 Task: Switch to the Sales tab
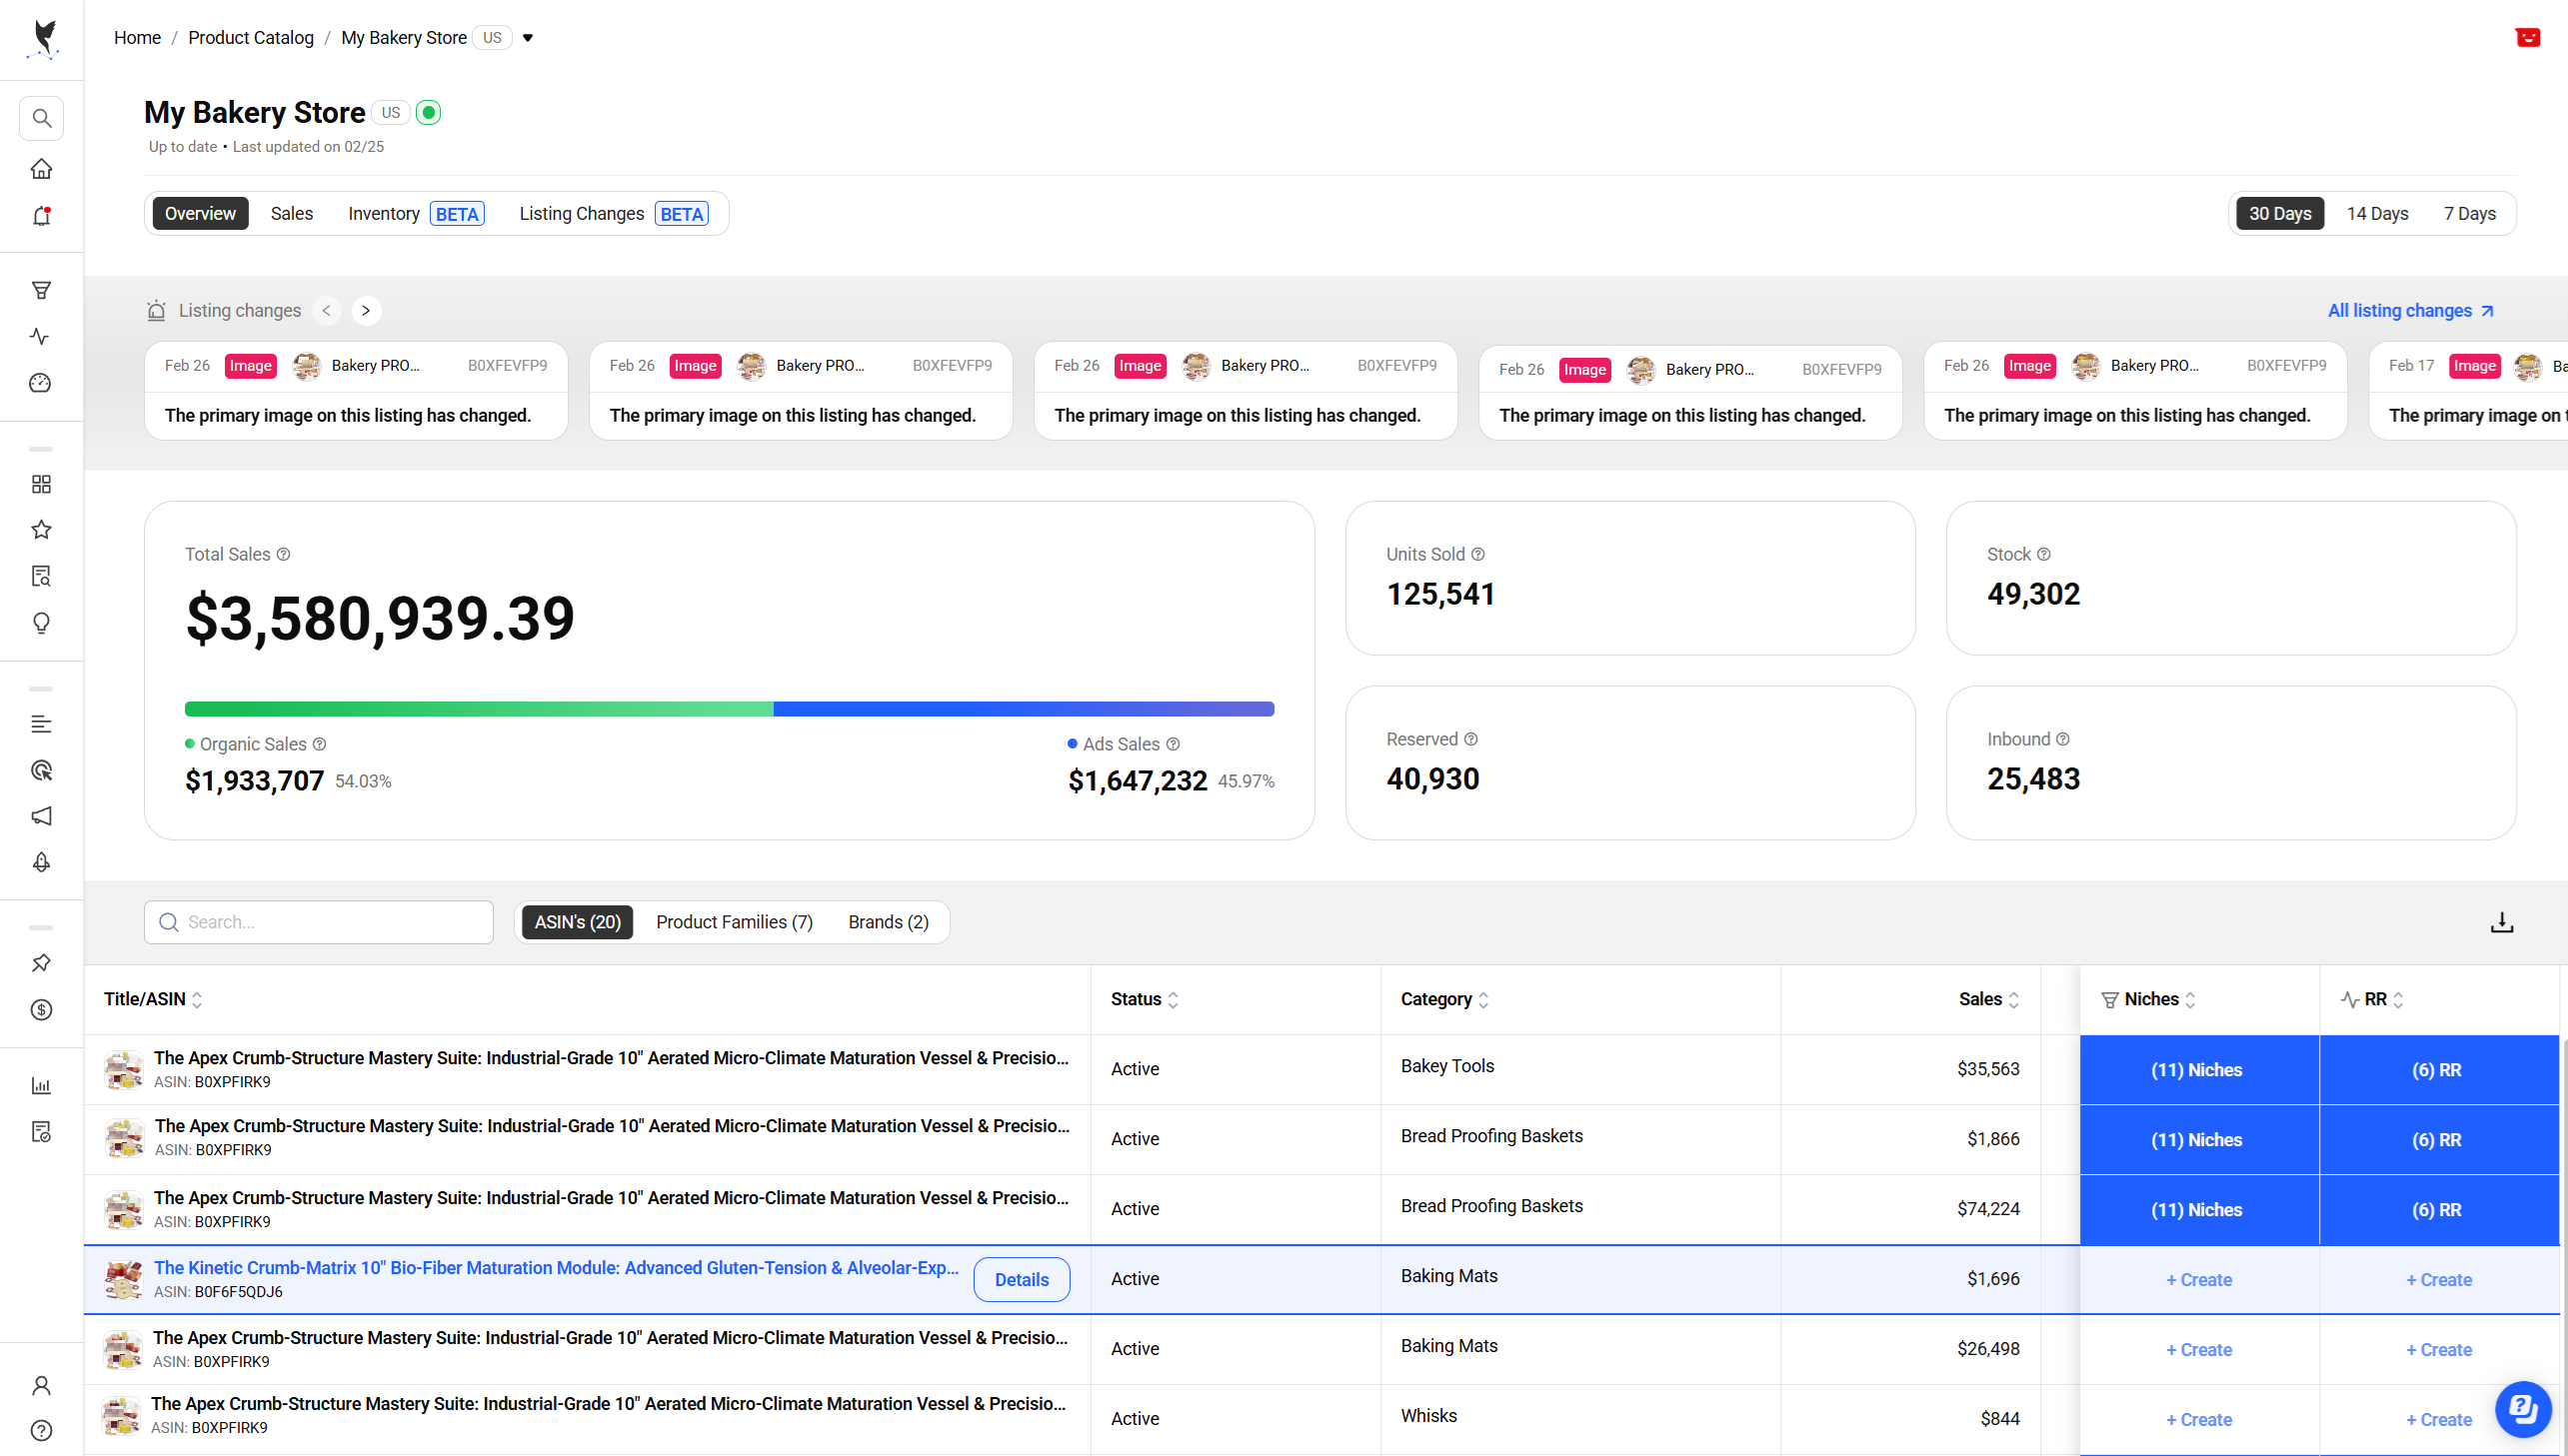pos(292,213)
